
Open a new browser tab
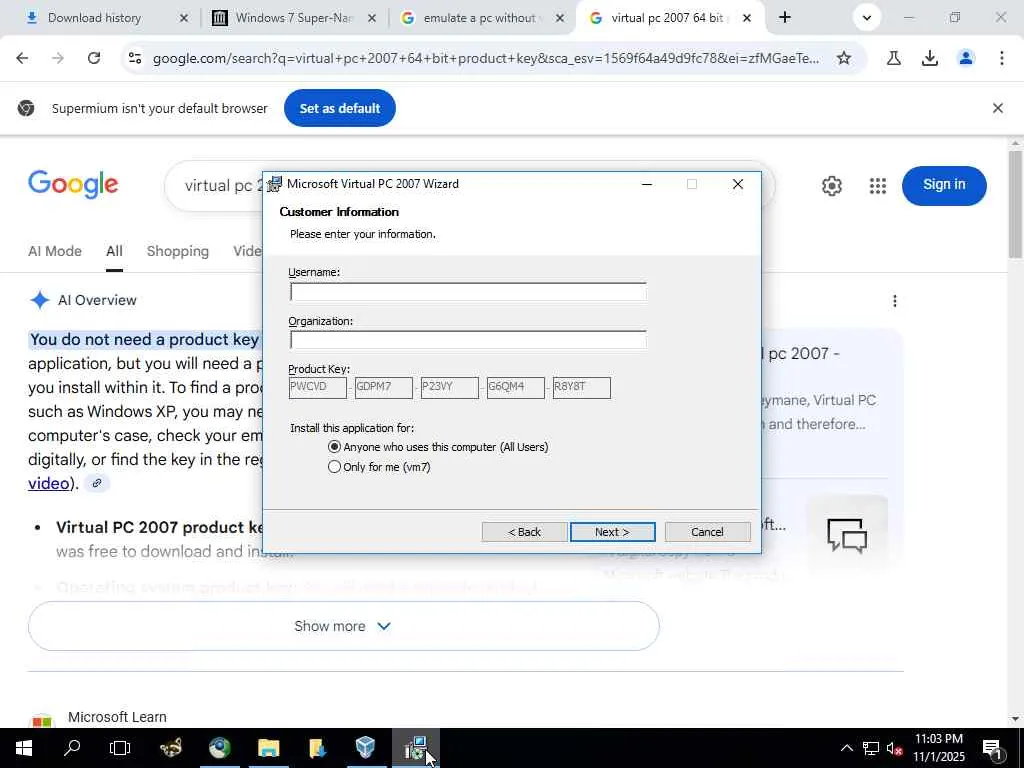click(785, 18)
